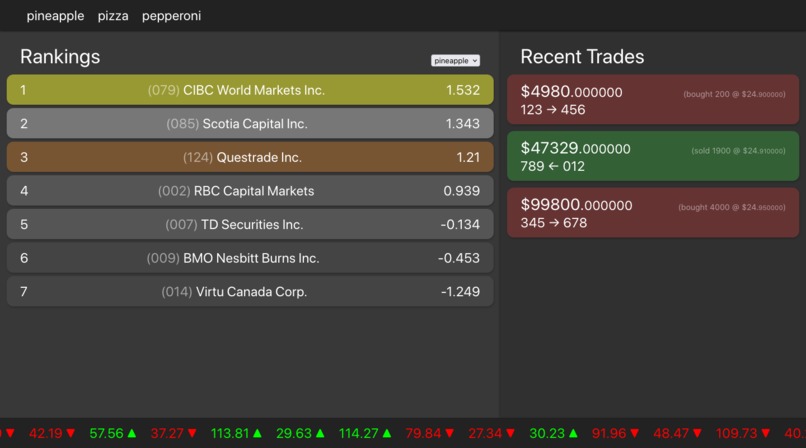The image size is (806, 448).
Task: Click the up arrow beside 57.56
Action: pyautogui.click(x=132, y=434)
